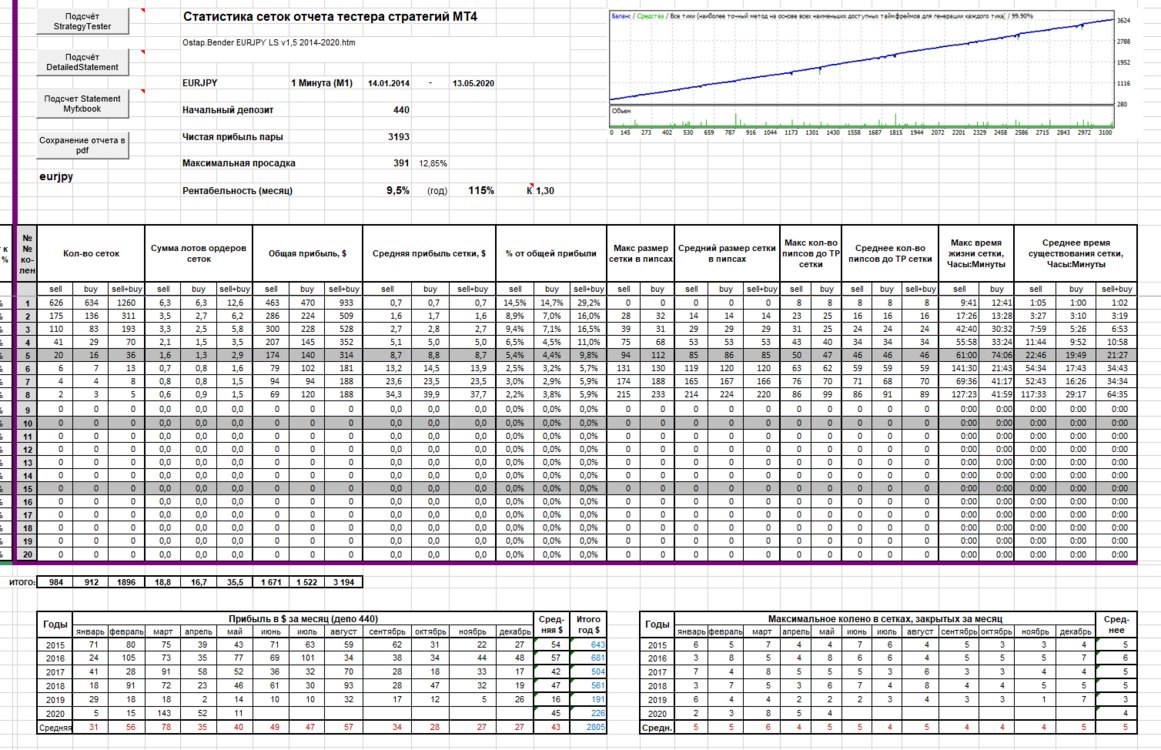The height and width of the screenshot is (750, 1161).
Task: Select the lowercase eurjpy label cell
Action: point(56,177)
